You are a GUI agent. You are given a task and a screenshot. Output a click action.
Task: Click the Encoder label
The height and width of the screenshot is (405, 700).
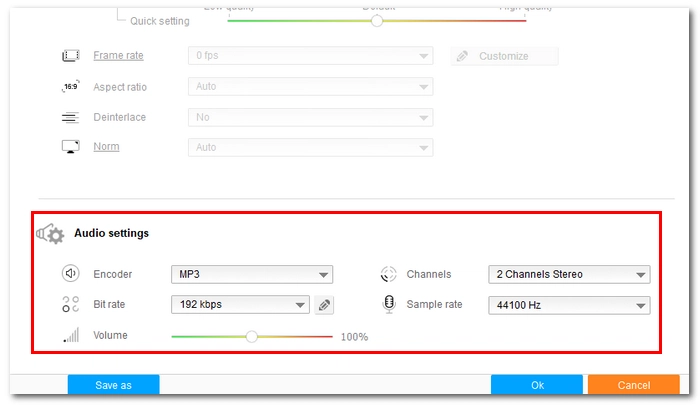tap(112, 274)
